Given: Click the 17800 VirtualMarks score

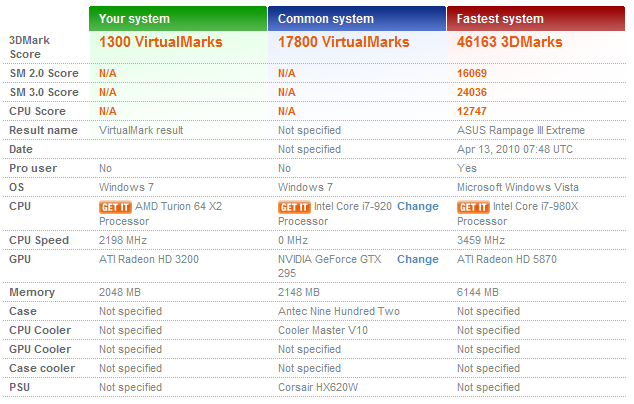Looking at the screenshot, I should tap(343, 42).
